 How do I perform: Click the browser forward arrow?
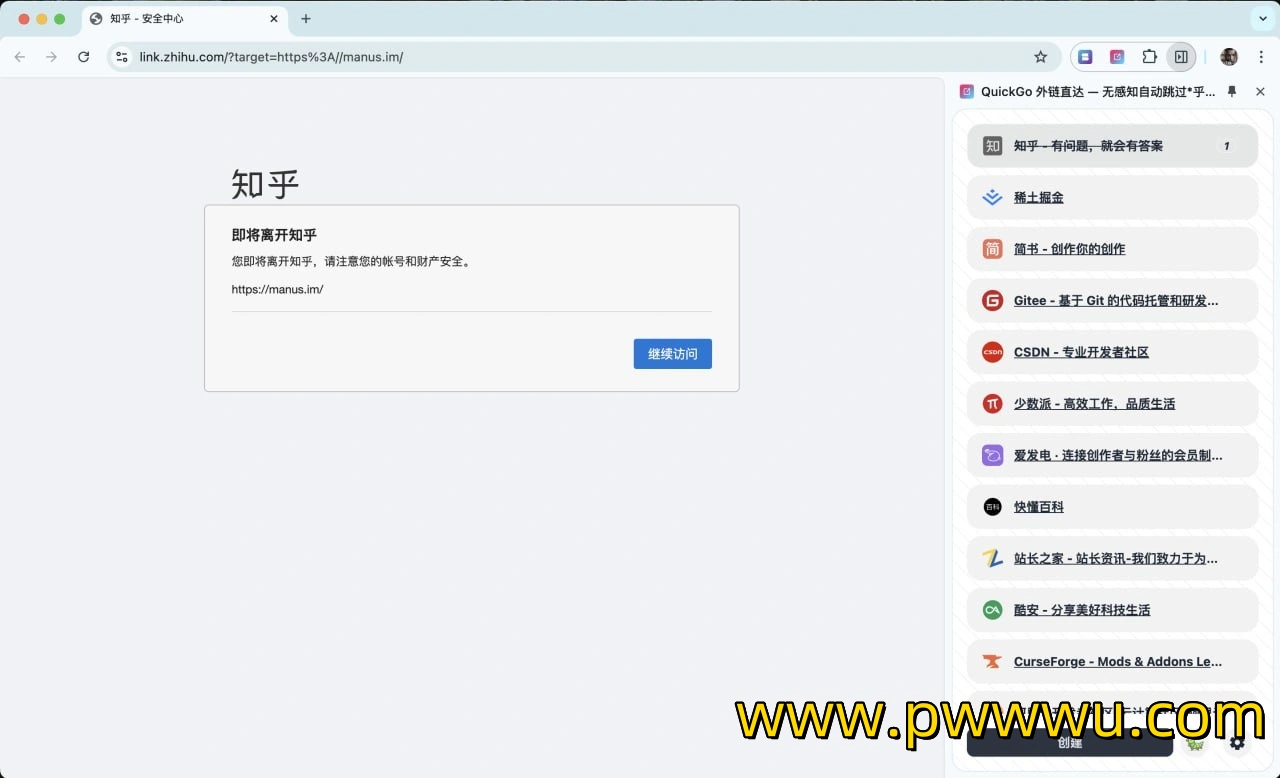tap(52, 57)
